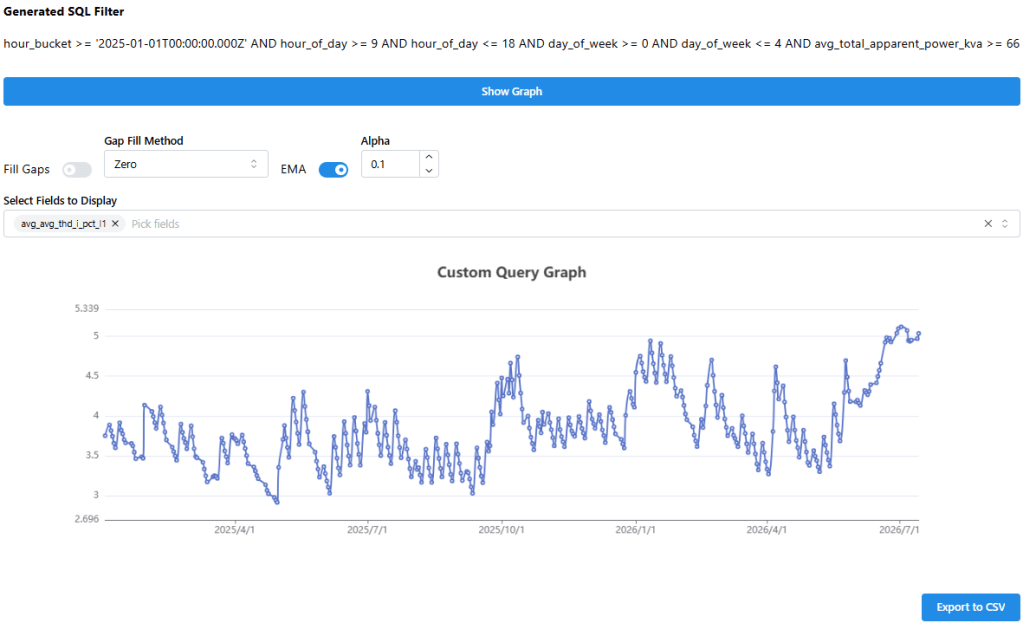Image resolution: width=1023 pixels, height=623 pixels.
Task: Export chart data with Export to CSV
Action: (971, 607)
